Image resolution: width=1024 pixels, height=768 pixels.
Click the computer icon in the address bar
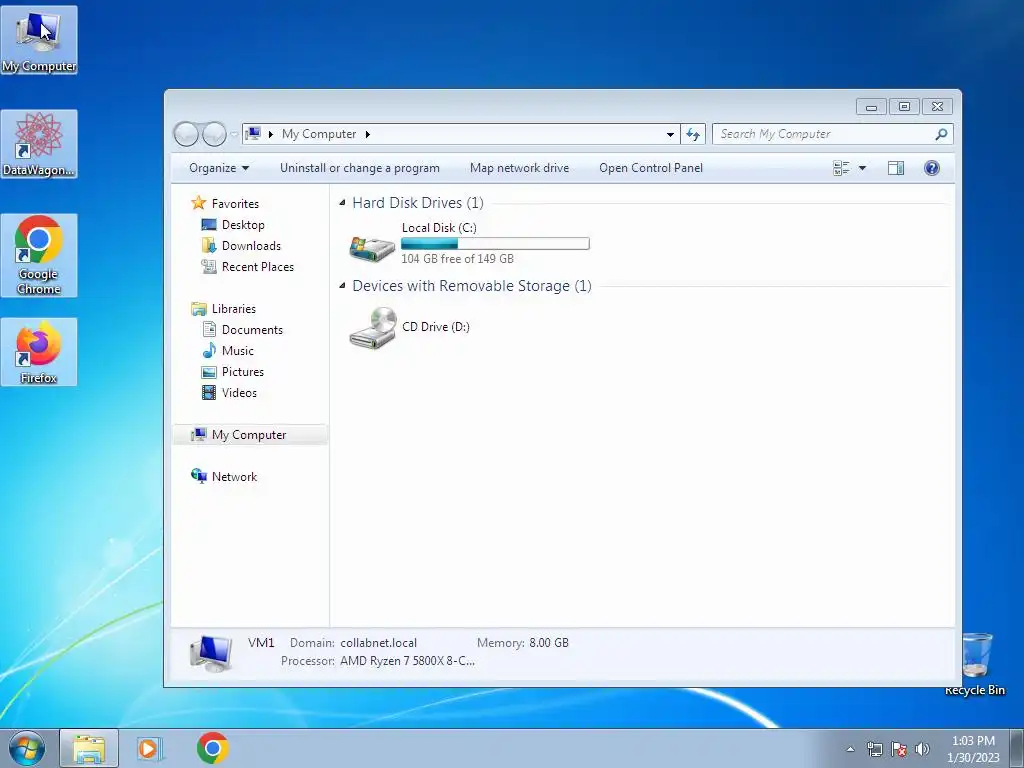click(253, 134)
